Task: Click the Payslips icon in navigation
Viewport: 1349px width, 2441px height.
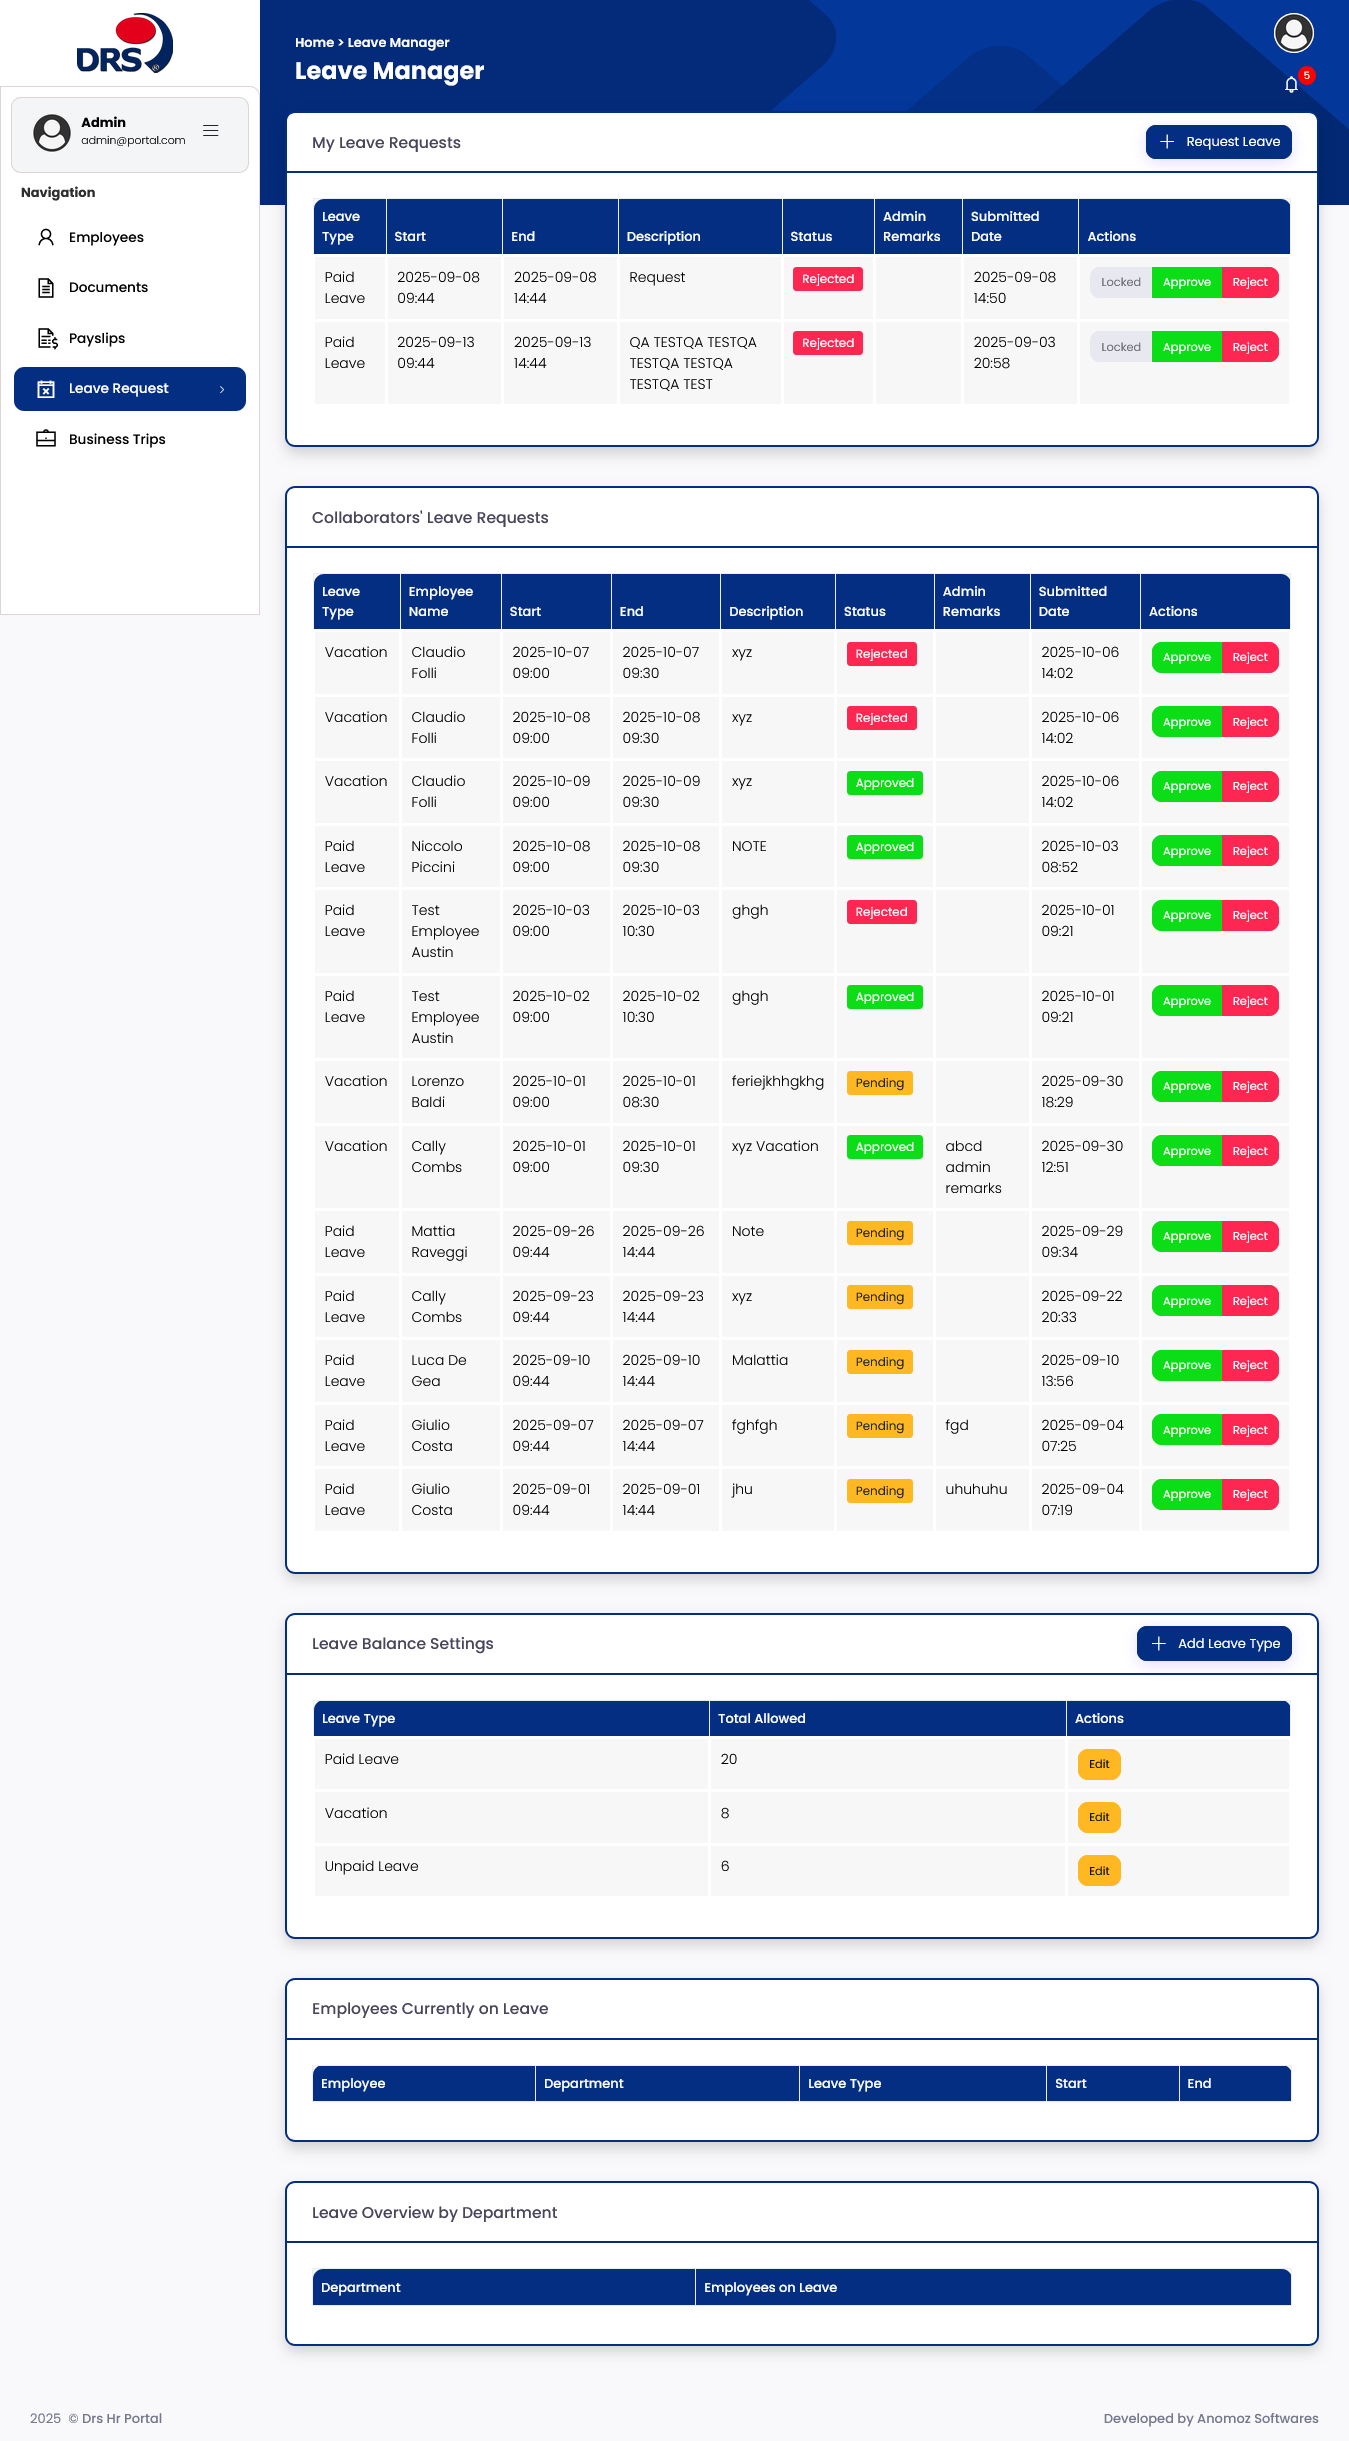Action: point(47,338)
